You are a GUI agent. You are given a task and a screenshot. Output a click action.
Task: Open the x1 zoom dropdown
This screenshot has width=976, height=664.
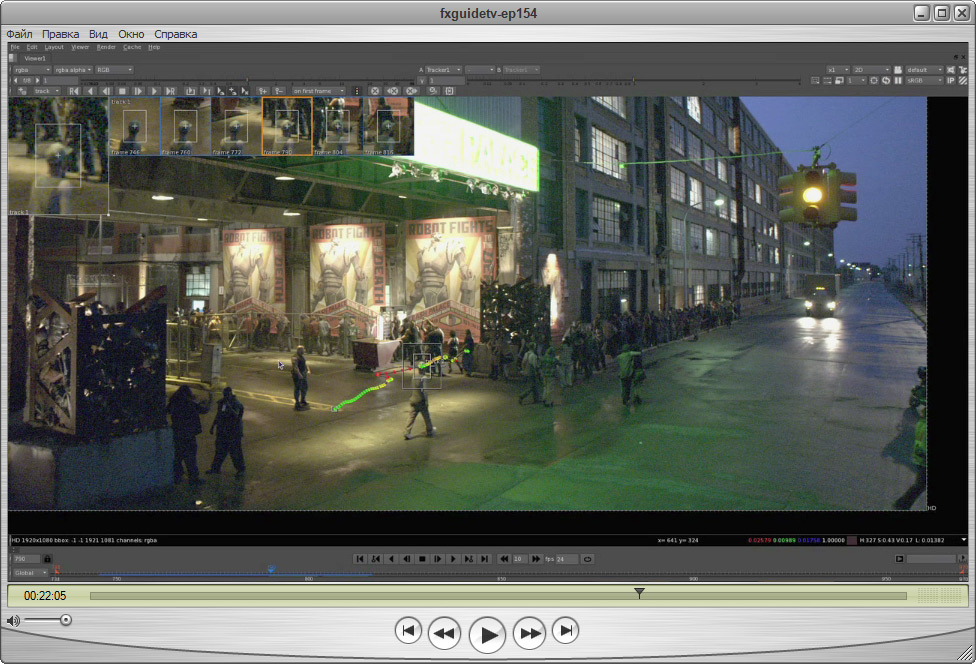tap(838, 70)
